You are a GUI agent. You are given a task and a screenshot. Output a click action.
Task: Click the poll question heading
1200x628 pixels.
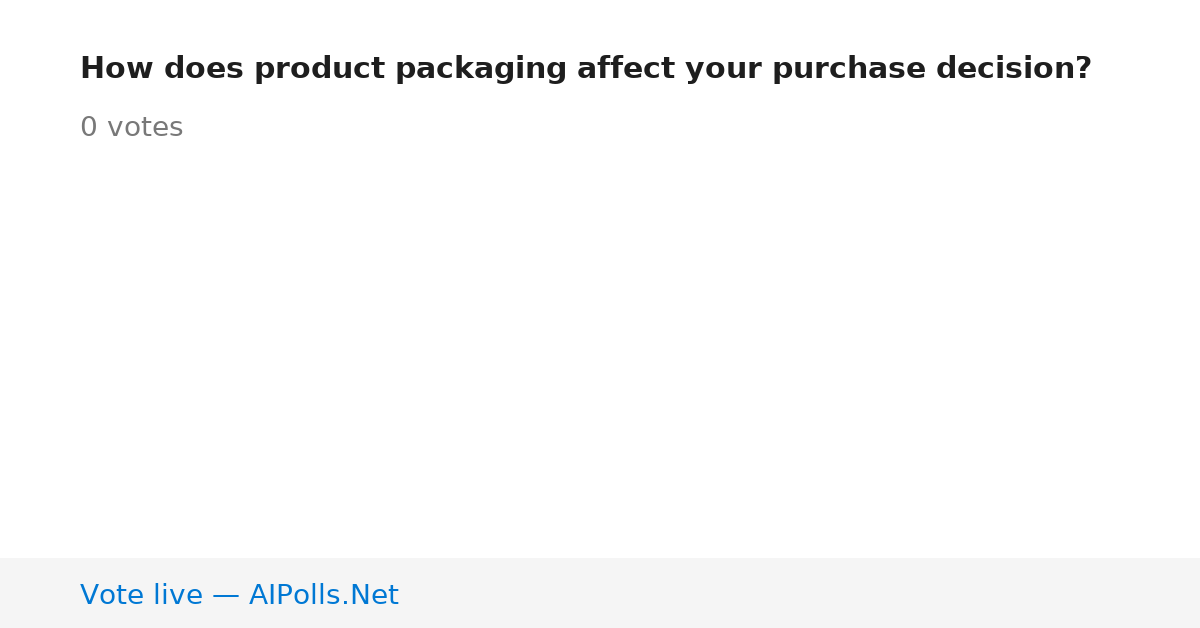(586, 69)
